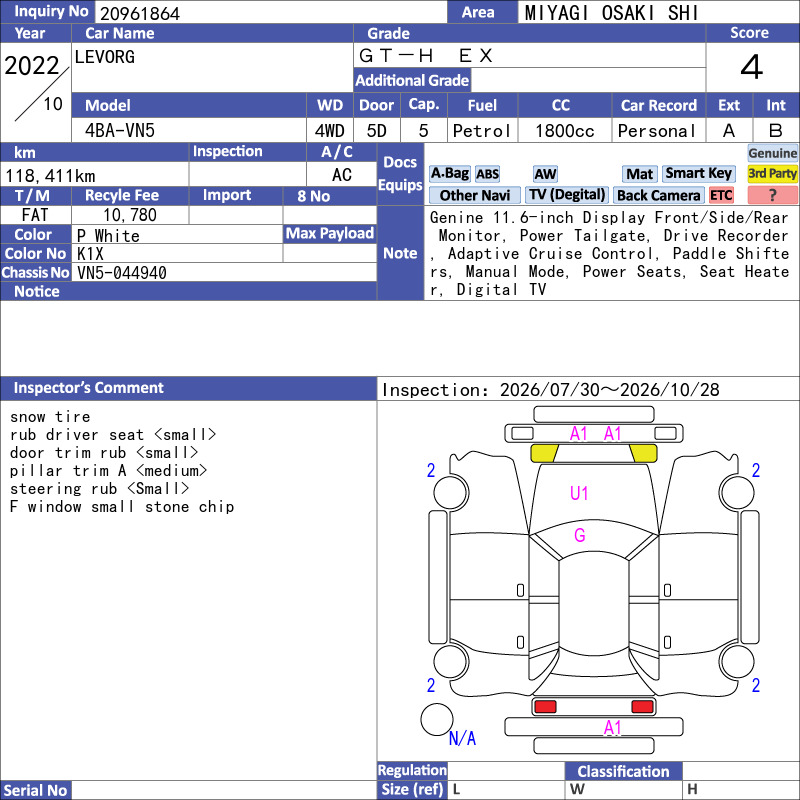Viewport: 800px width, 800px height.
Task: Select the Other Navi badge
Action: pyautogui.click(x=474, y=195)
